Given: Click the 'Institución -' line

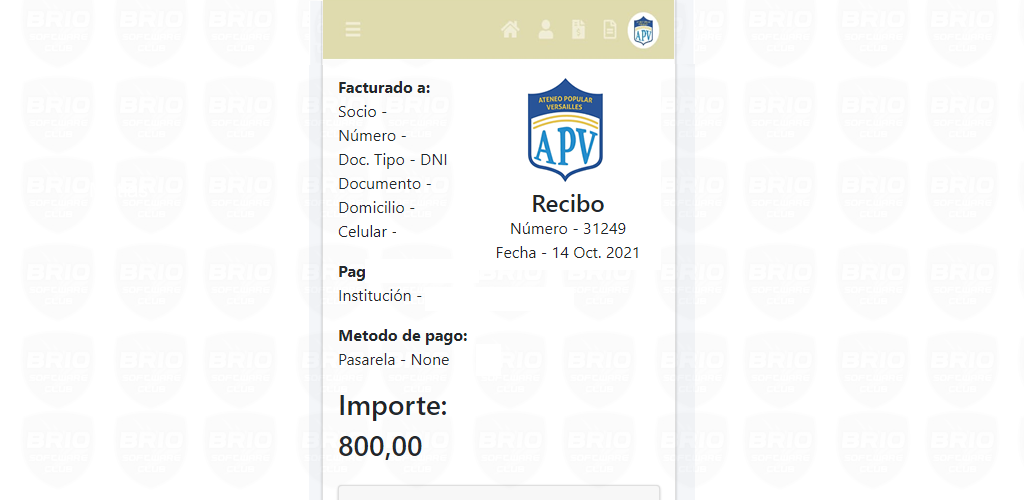Looking at the screenshot, I should click(380, 296).
